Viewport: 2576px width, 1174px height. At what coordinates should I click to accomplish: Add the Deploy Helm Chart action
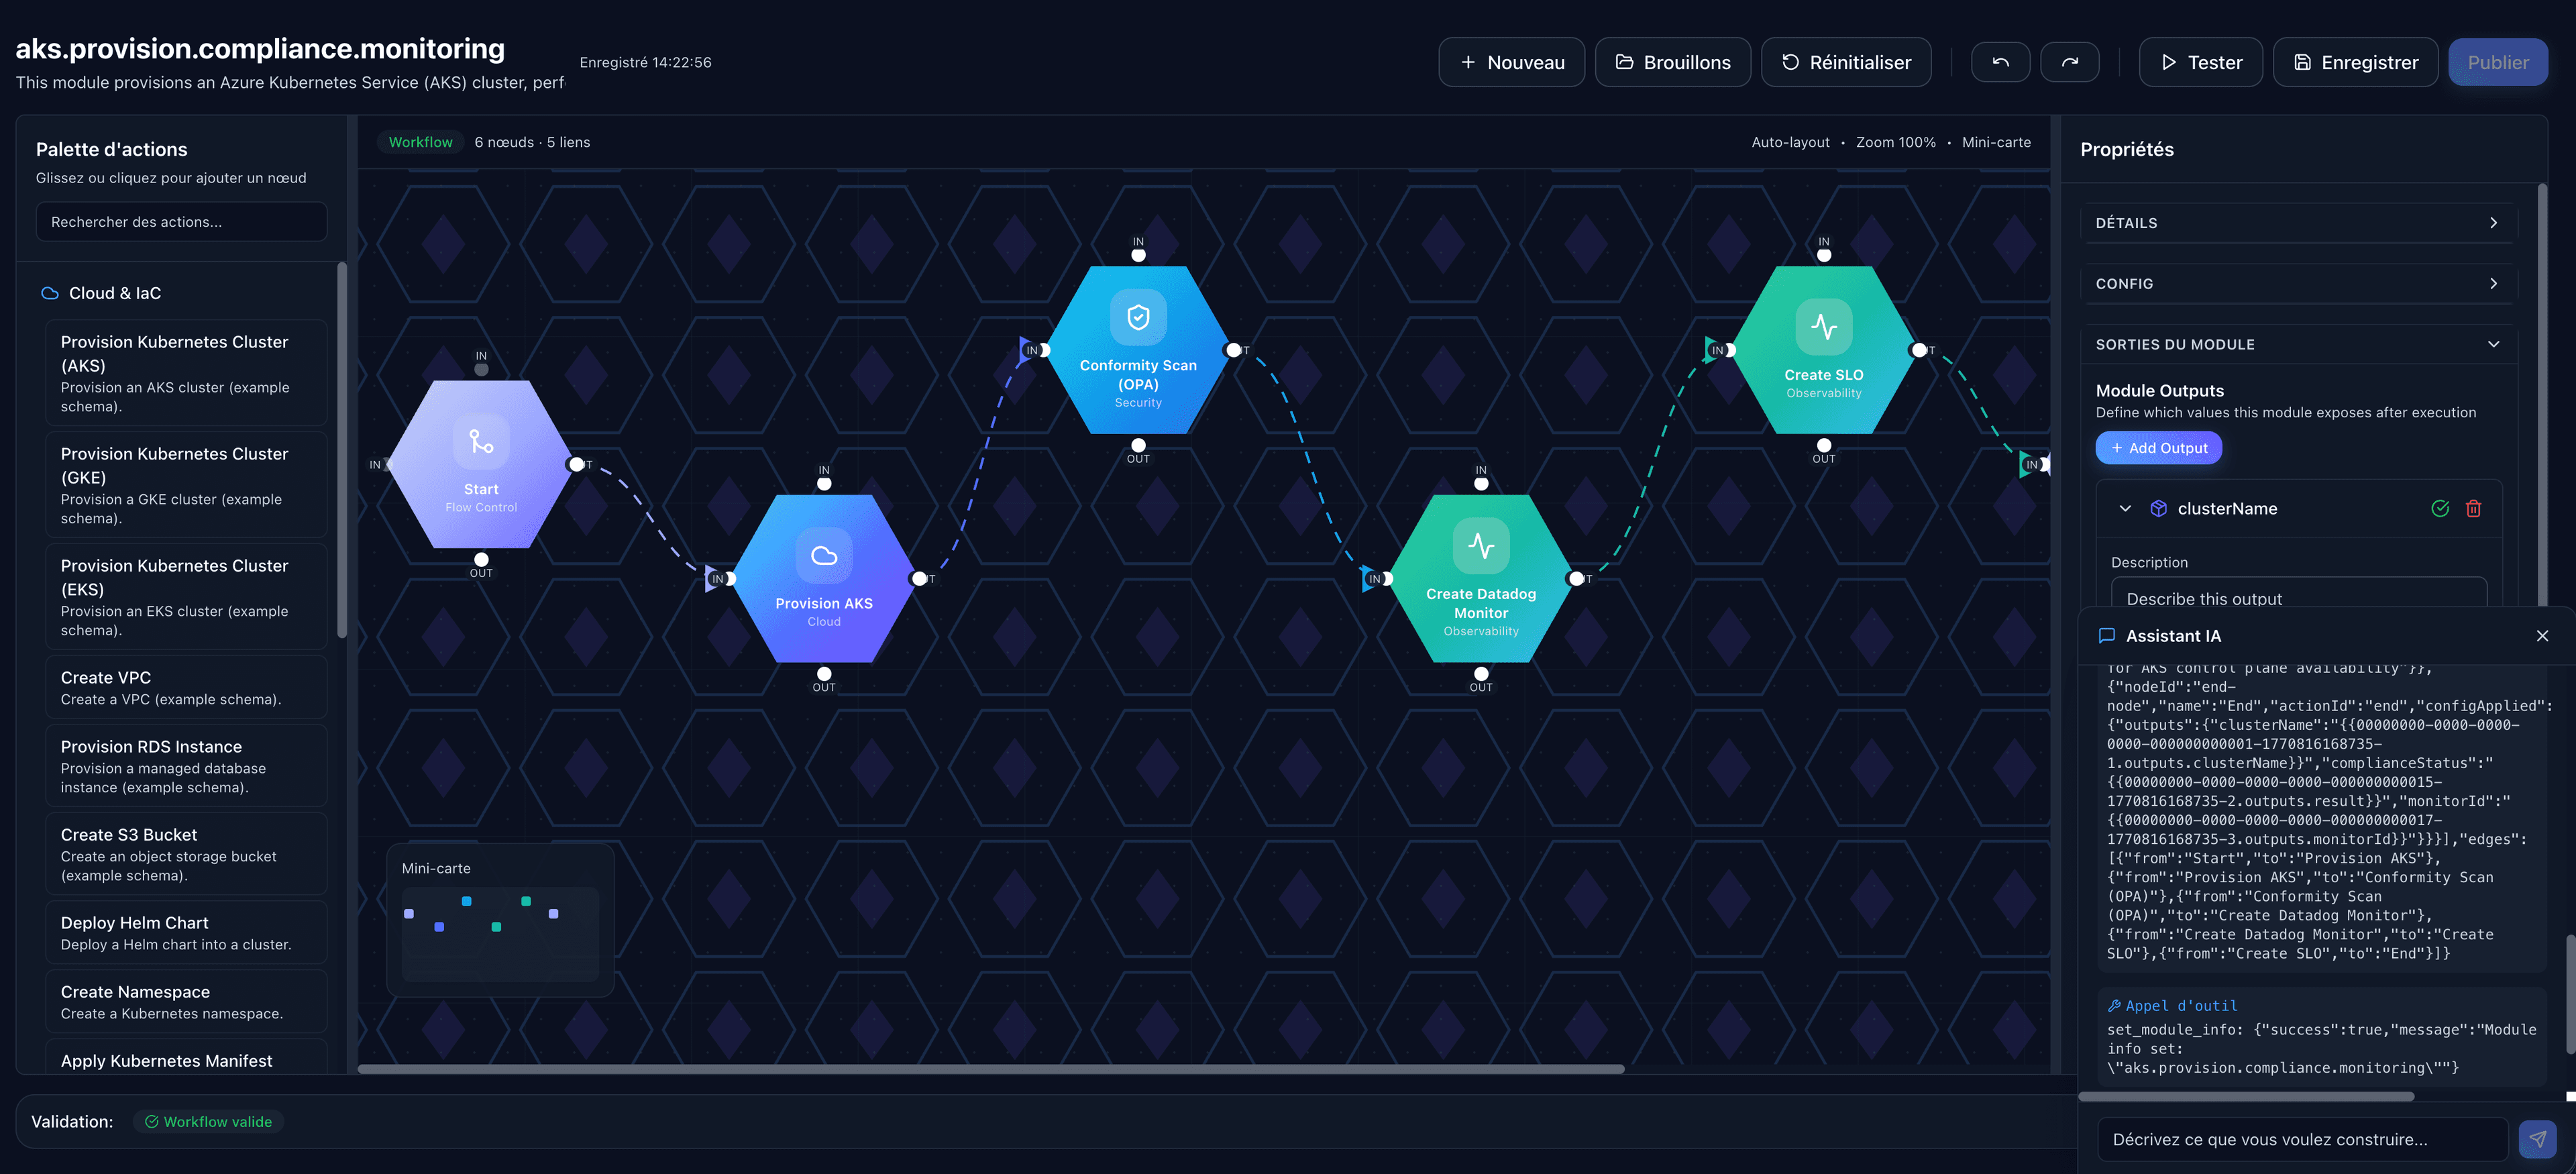coord(186,932)
